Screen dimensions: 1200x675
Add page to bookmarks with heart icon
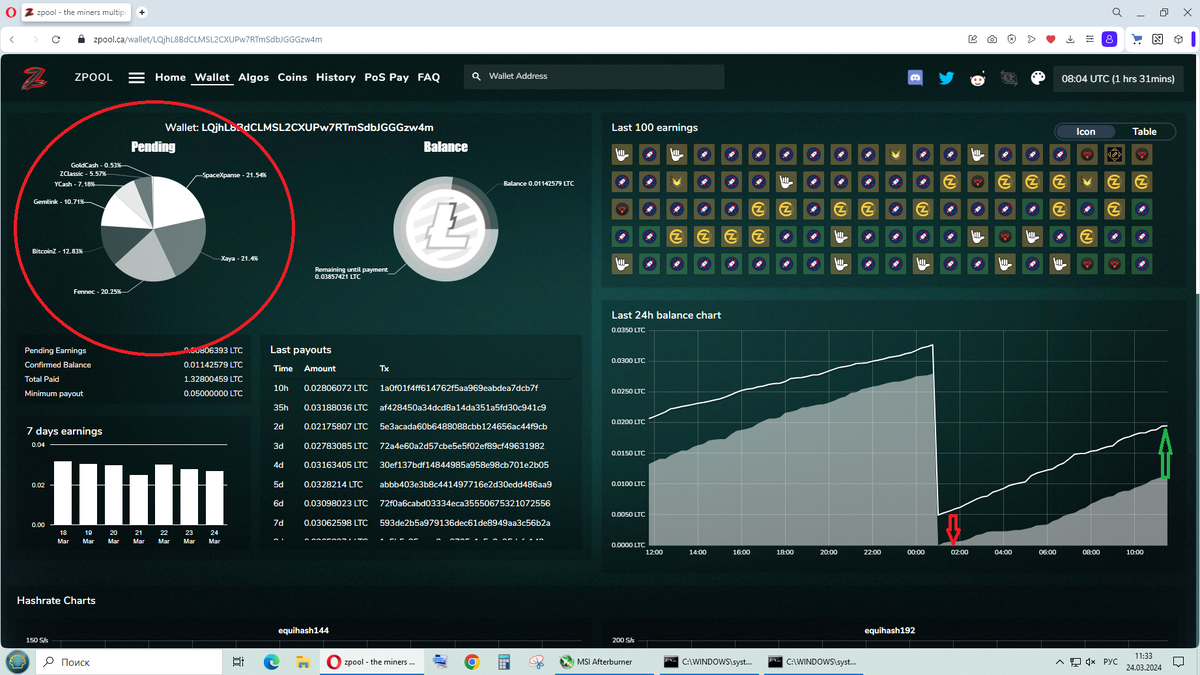coord(1050,40)
